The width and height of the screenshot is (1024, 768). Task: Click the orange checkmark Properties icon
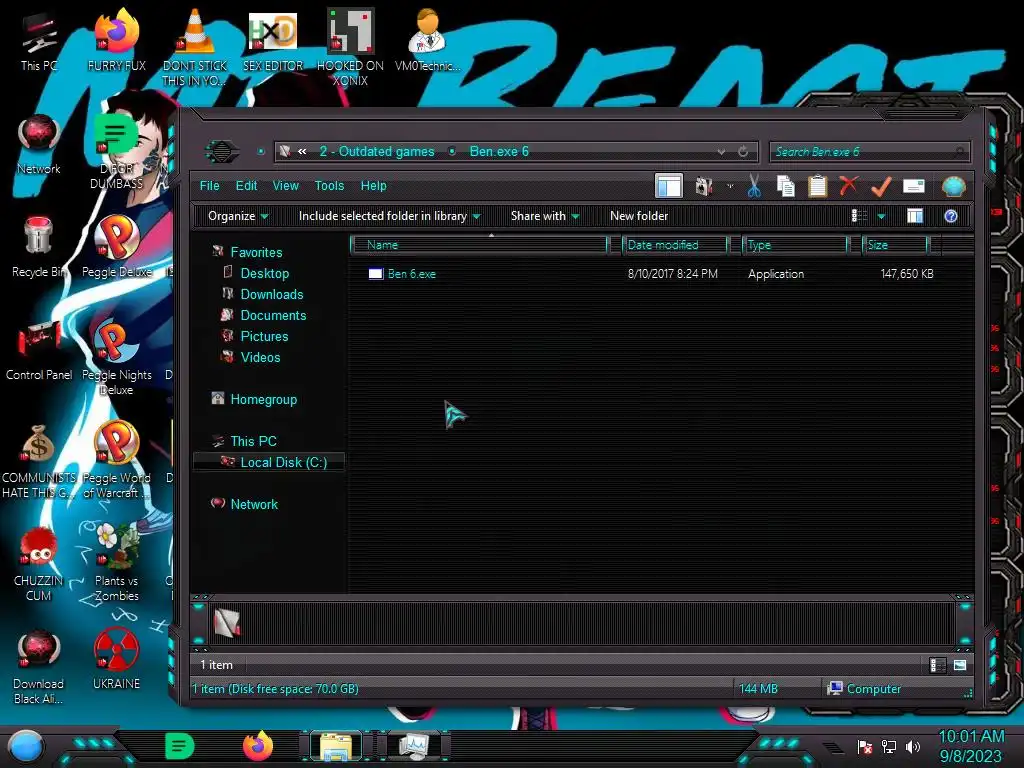pyautogui.click(x=881, y=187)
